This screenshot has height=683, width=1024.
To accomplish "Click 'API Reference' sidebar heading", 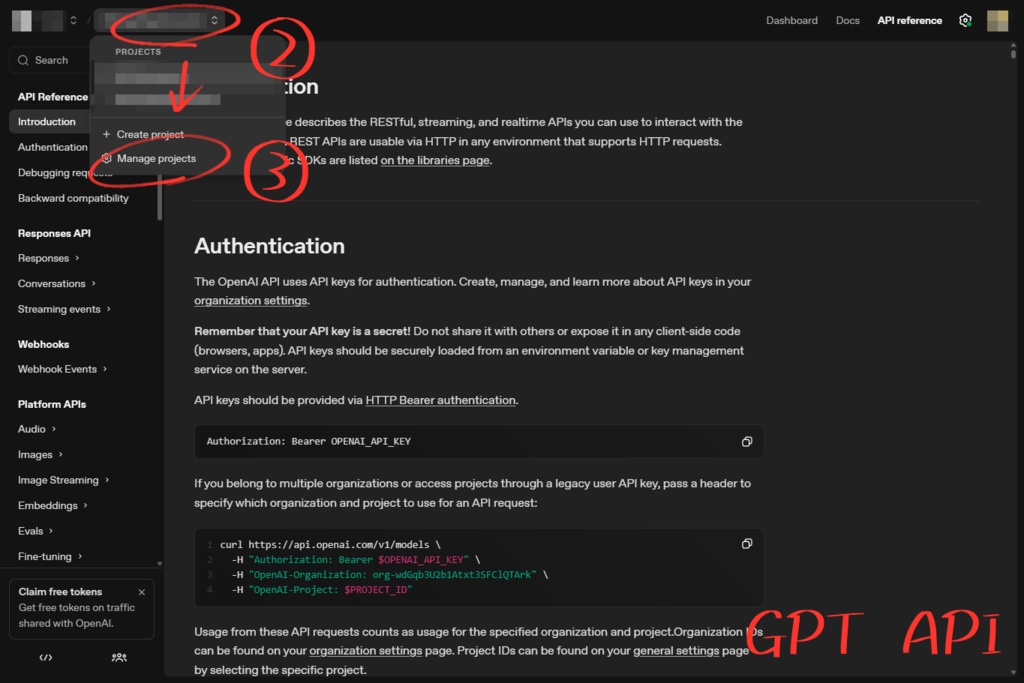I will (x=53, y=97).
